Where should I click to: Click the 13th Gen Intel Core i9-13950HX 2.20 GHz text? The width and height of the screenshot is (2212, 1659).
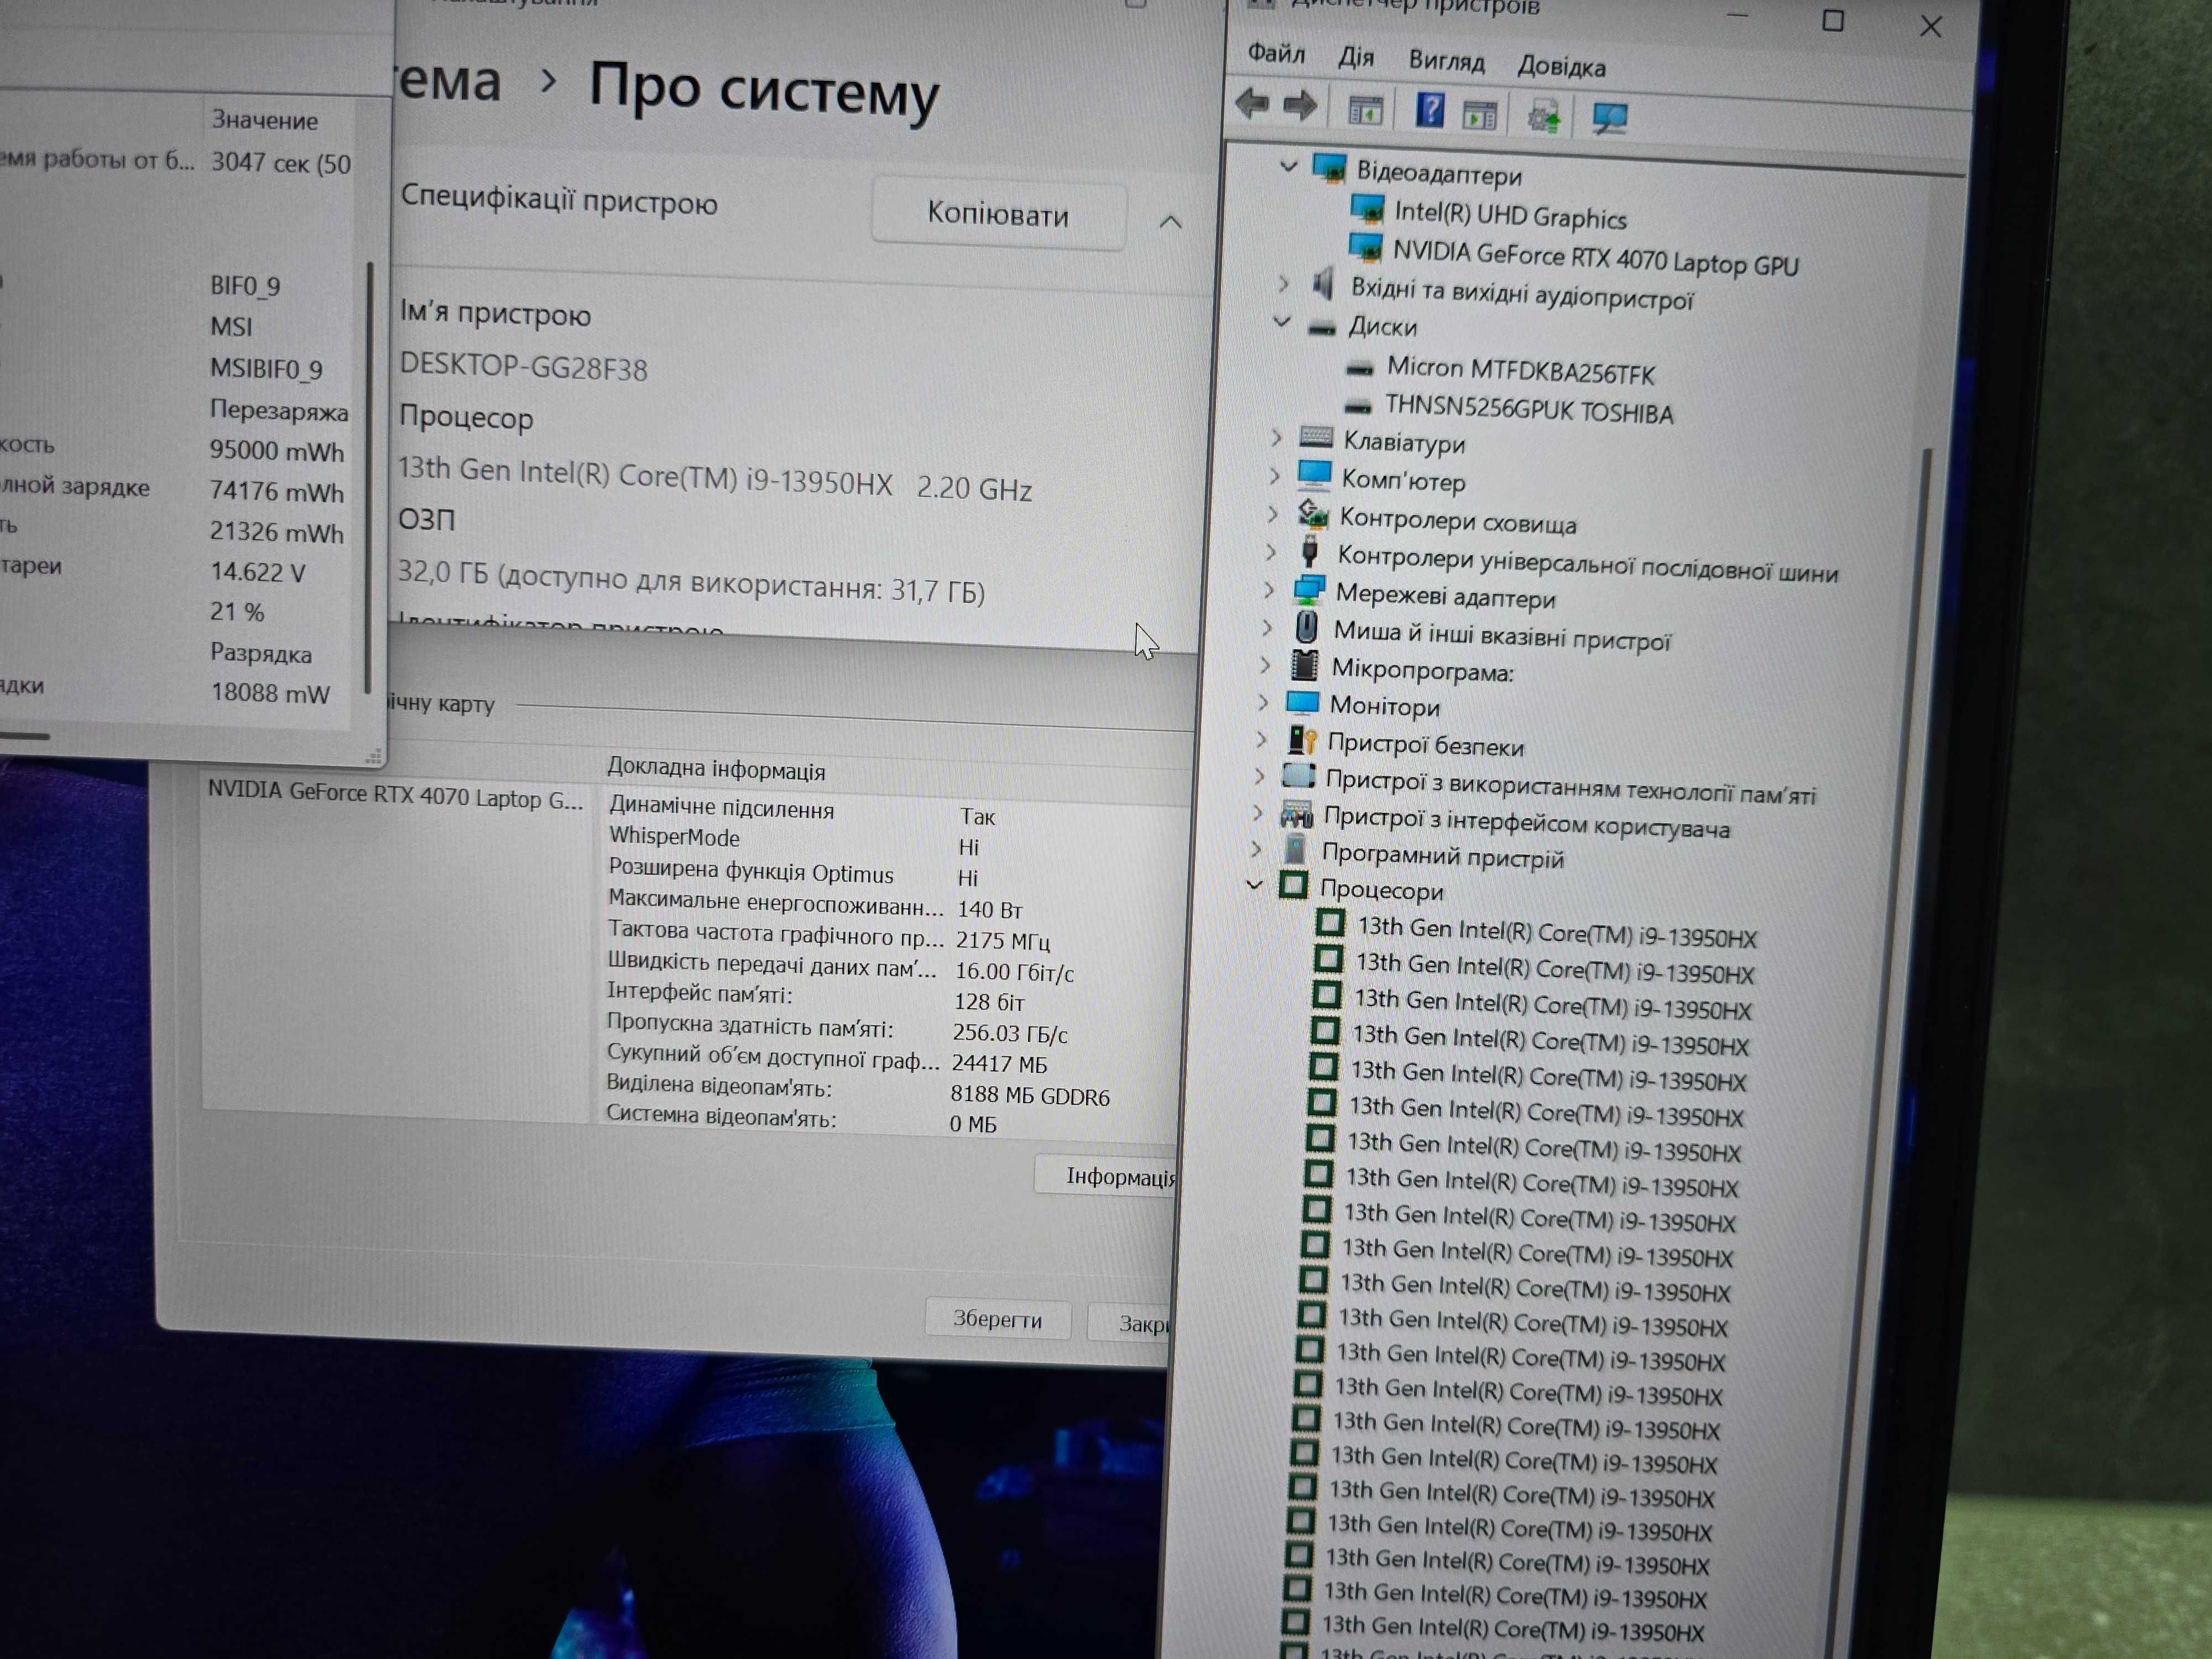(x=715, y=480)
